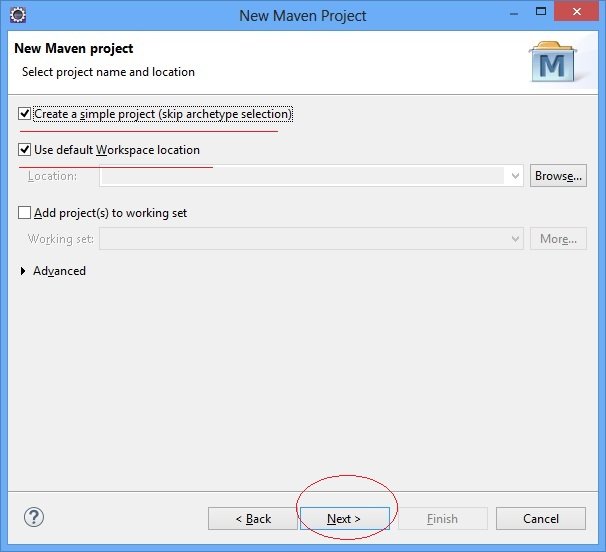
Task: Open the Help question mark icon
Action: pyautogui.click(x=34, y=517)
